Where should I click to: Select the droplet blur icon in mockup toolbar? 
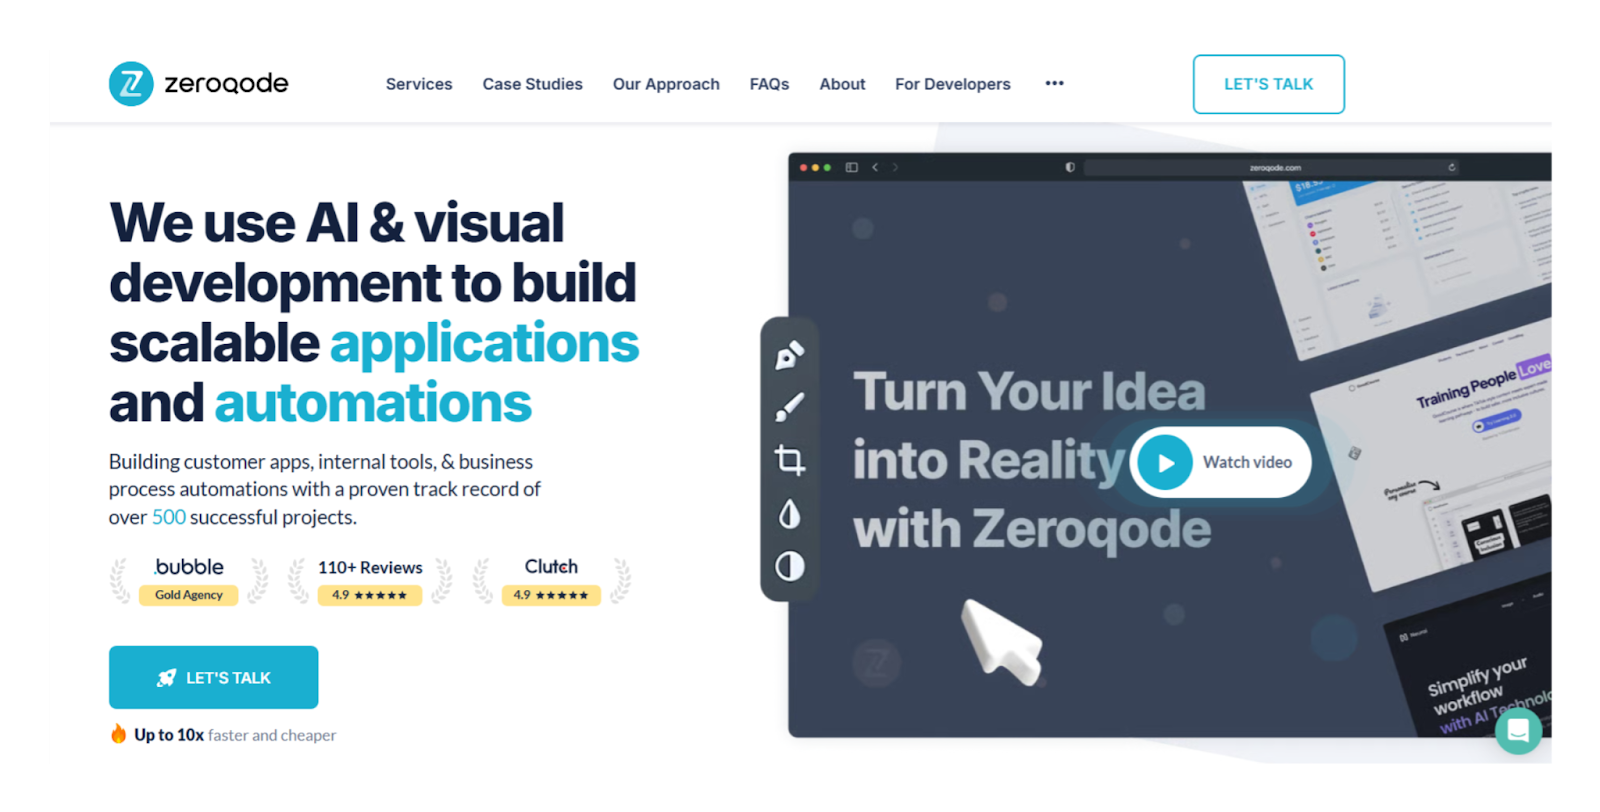pyautogui.click(x=790, y=514)
